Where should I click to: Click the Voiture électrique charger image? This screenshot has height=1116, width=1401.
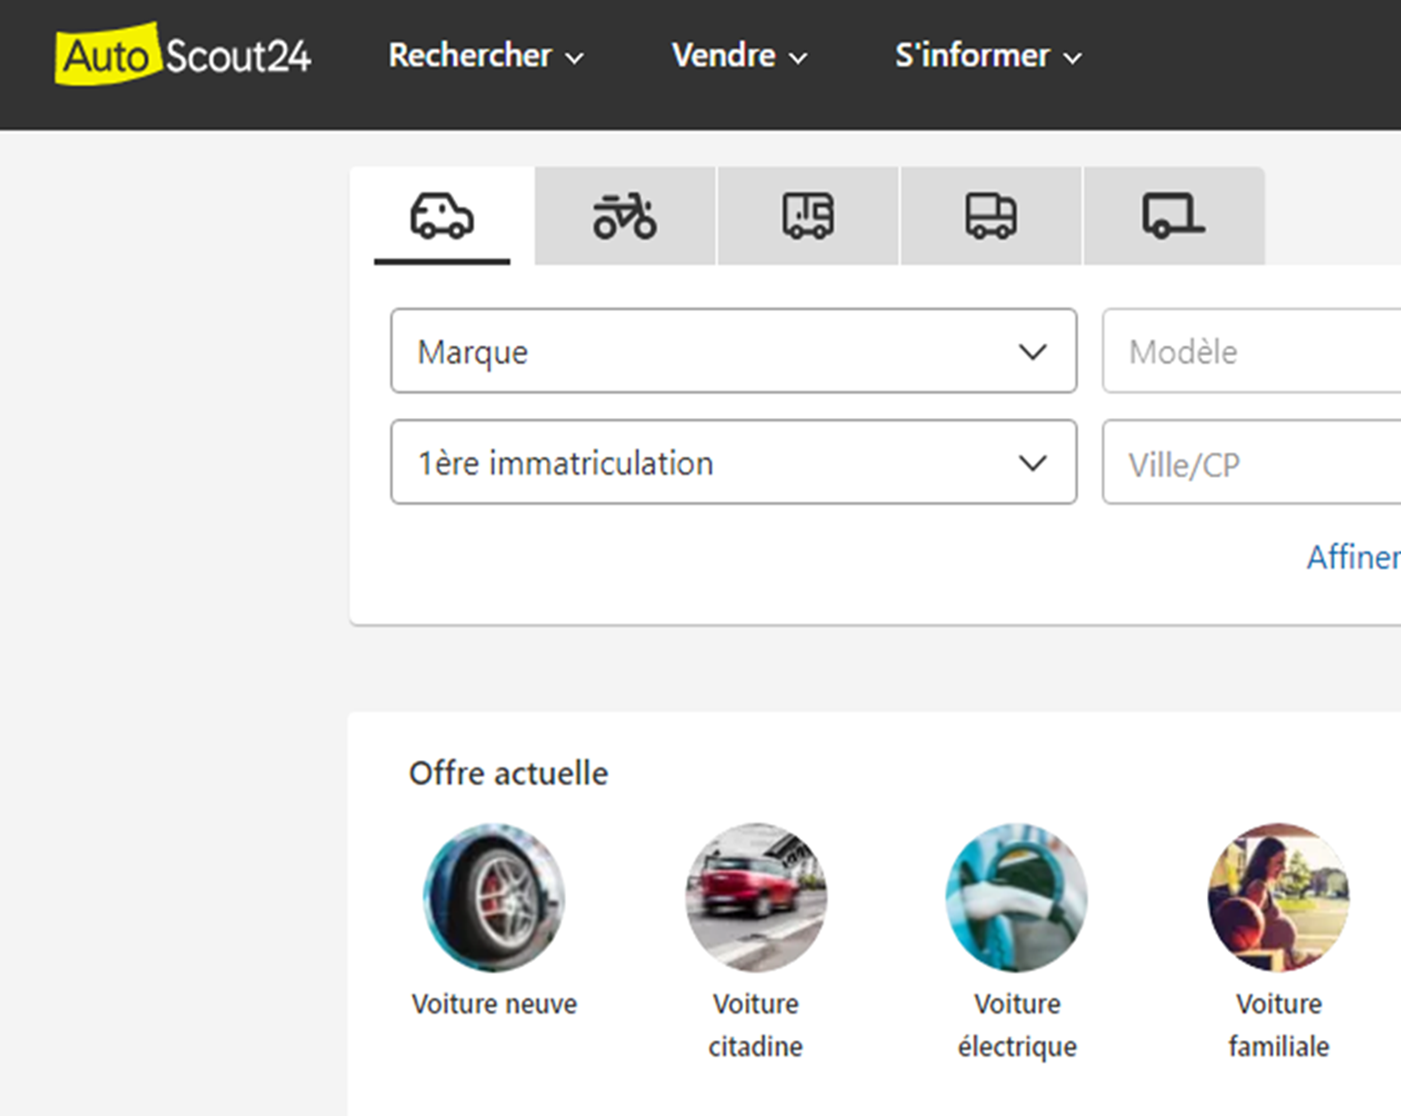click(x=1017, y=897)
